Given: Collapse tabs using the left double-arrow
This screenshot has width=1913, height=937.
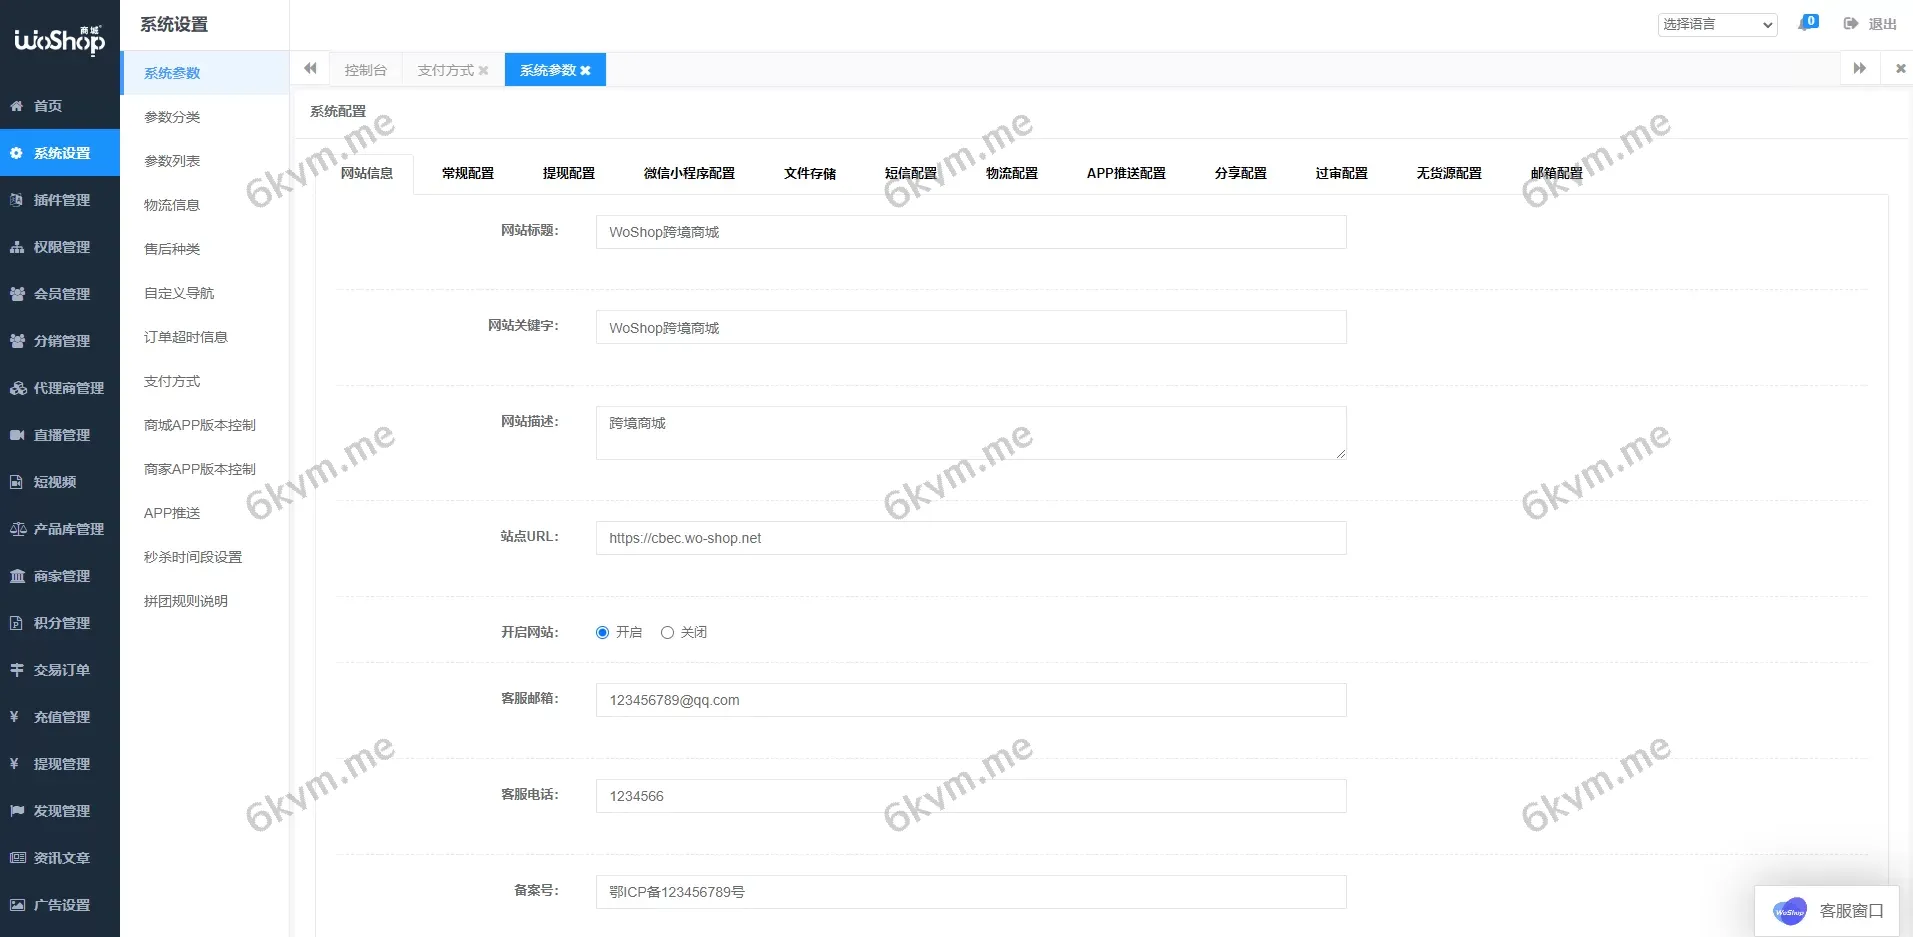Looking at the screenshot, I should [310, 68].
